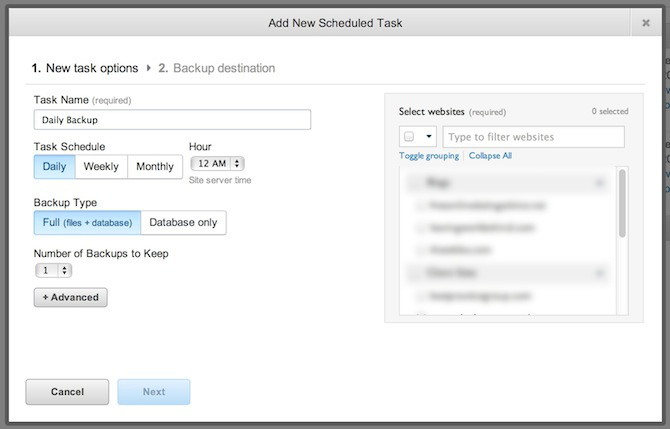Select step 1 New task options

click(x=84, y=68)
